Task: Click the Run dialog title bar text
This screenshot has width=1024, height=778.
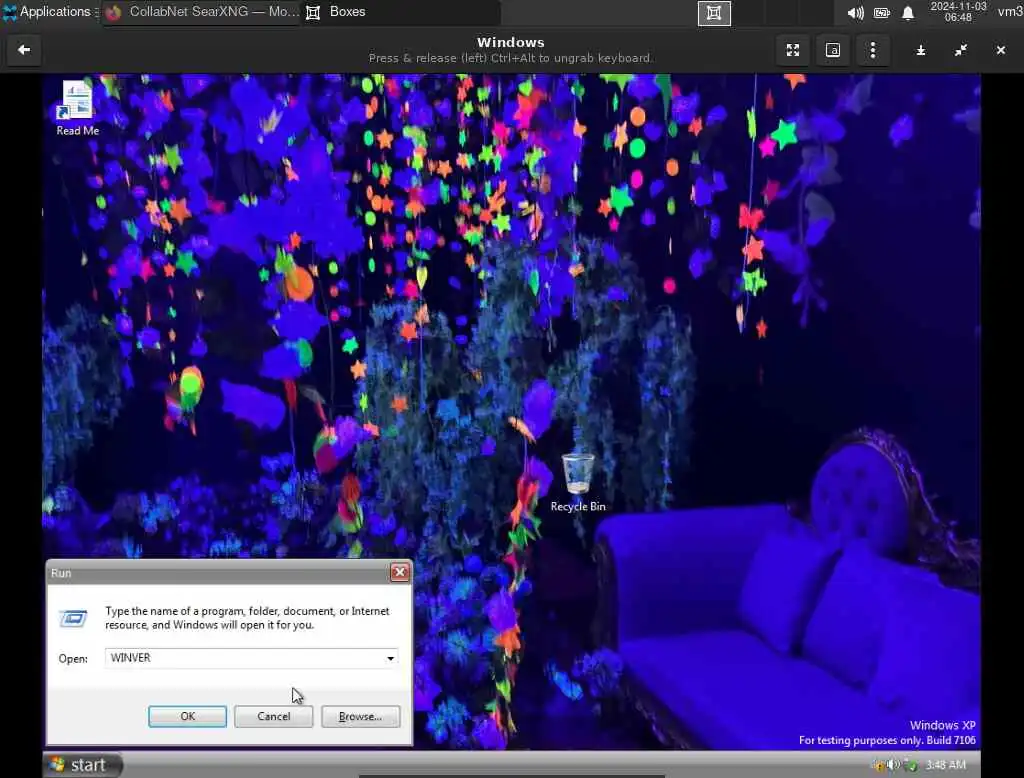Action: 61,573
